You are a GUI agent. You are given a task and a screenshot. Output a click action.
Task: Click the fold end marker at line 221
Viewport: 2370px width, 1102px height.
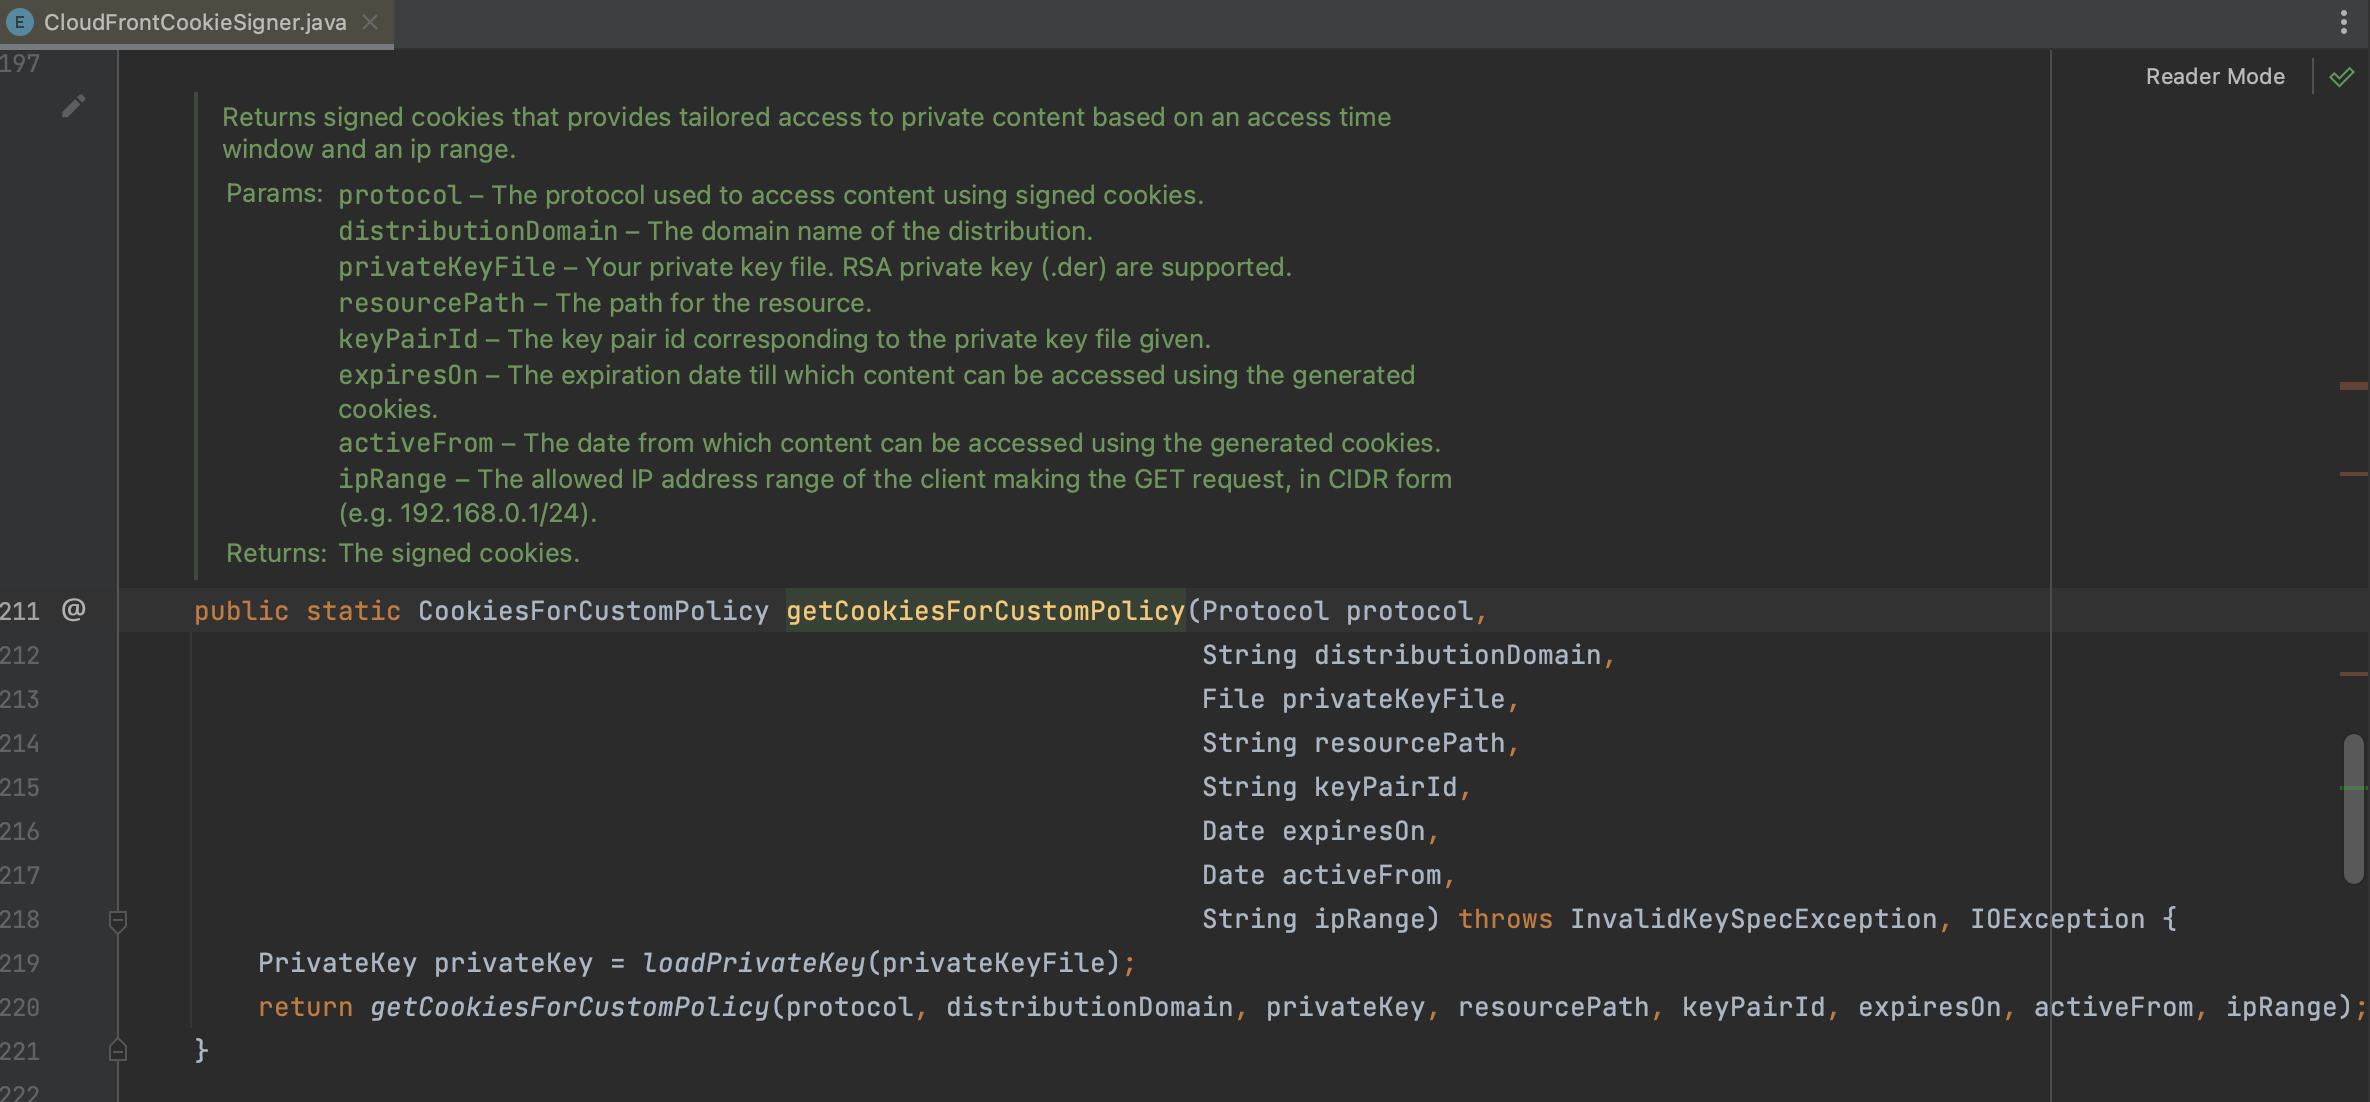click(117, 1050)
